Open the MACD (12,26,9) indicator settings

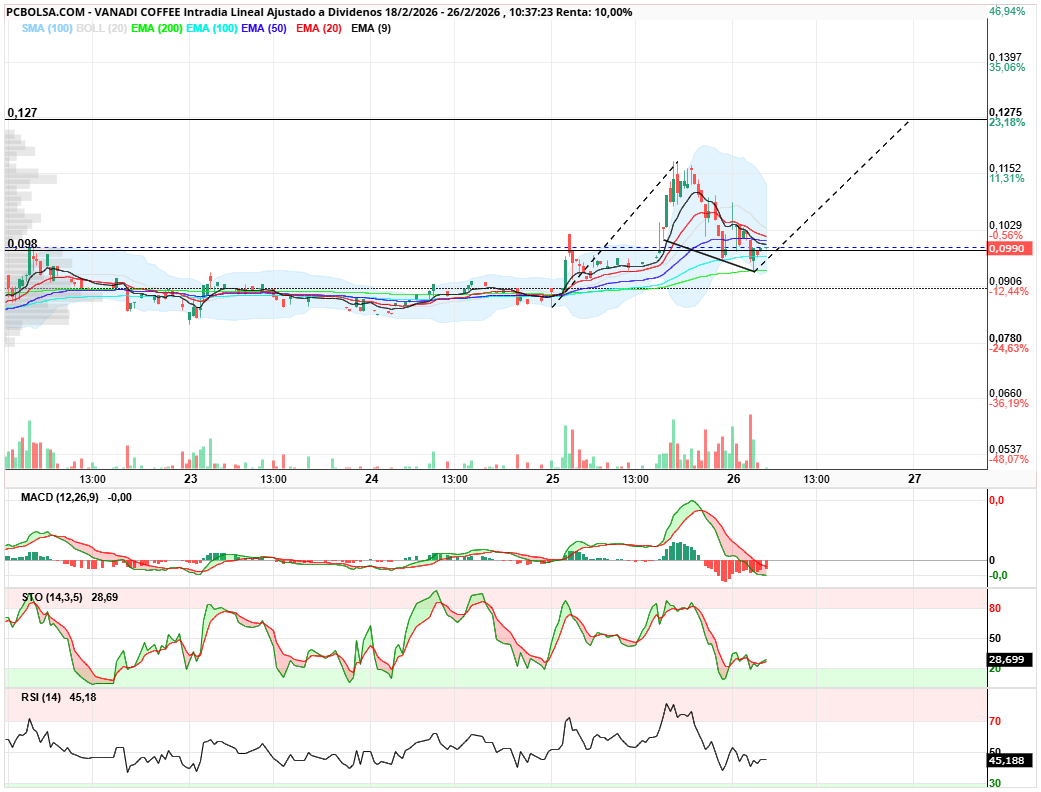click(58, 496)
